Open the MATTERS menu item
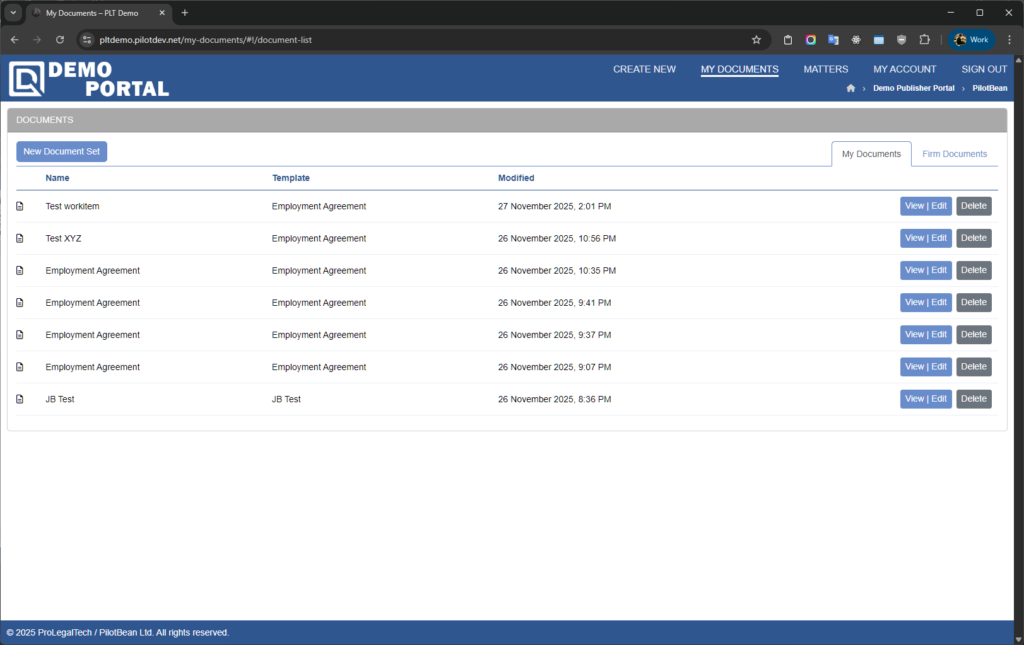The height and width of the screenshot is (645, 1024). click(825, 69)
